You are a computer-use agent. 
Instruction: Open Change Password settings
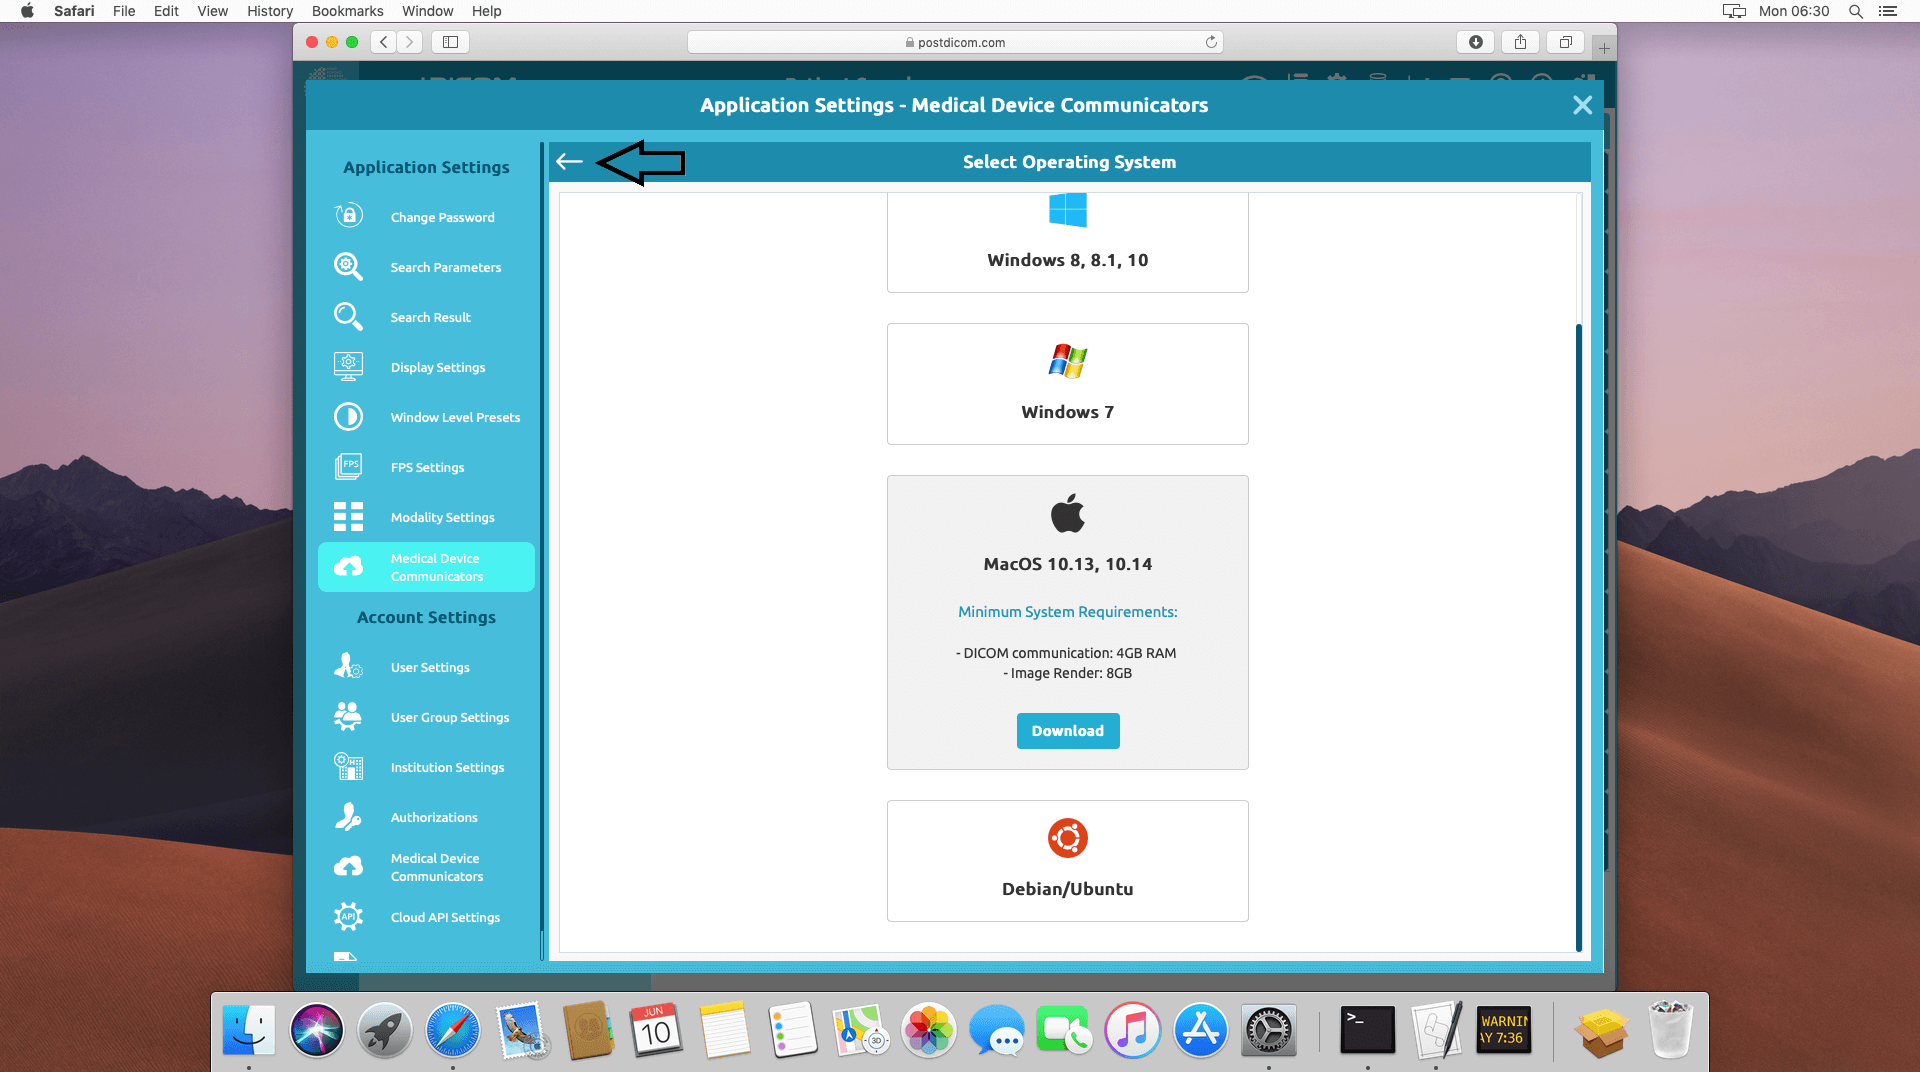(426, 217)
